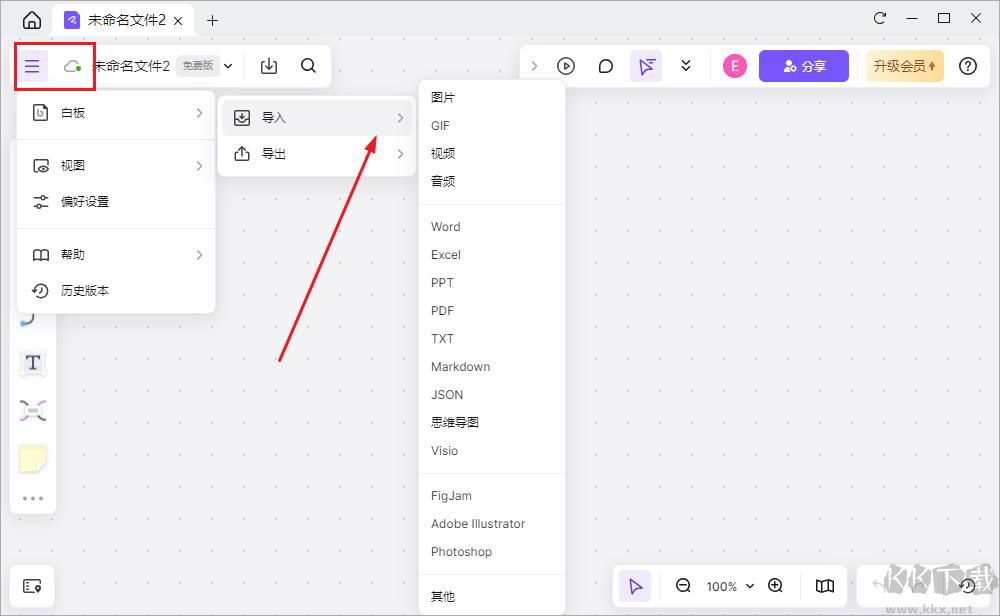Click the save/download icon near filename
1000x616 pixels.
point(268,65)
